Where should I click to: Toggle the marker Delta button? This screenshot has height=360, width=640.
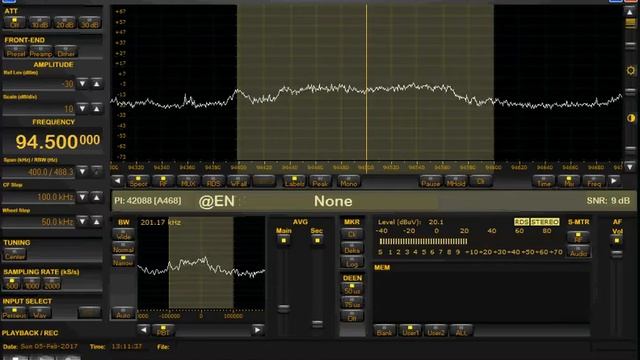(x=352, y=248)
